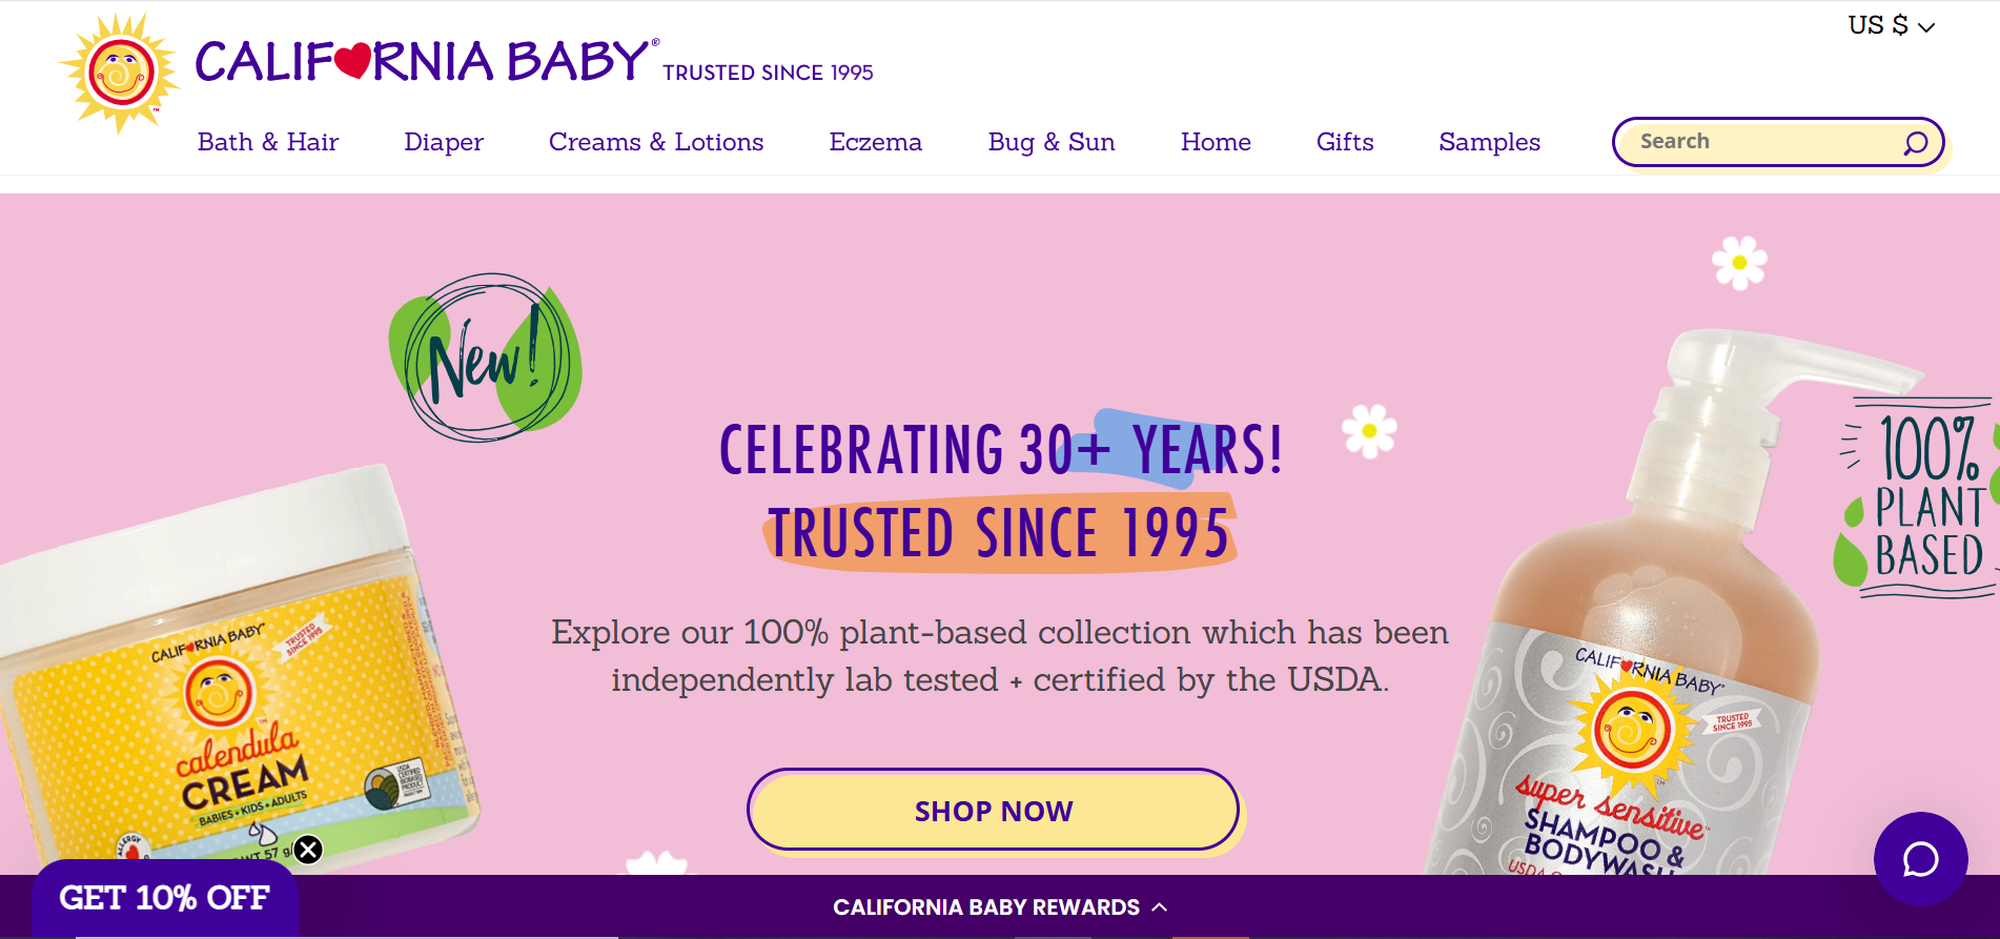Dismiss the discount popup via the X icon
2000x939 pixels.
pyautogui.click(x=308, y=849)
